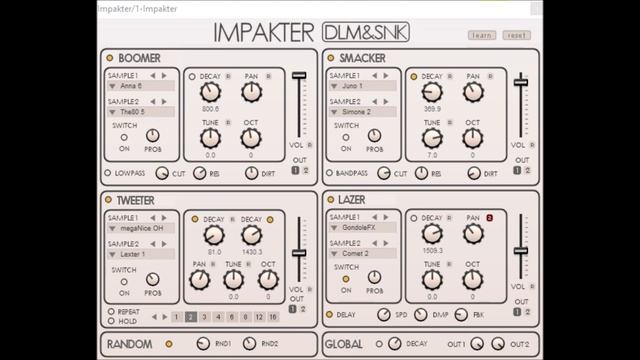Select Tweeter repeat value 4
The image size is (640, 360).
(x=218, y=317)
